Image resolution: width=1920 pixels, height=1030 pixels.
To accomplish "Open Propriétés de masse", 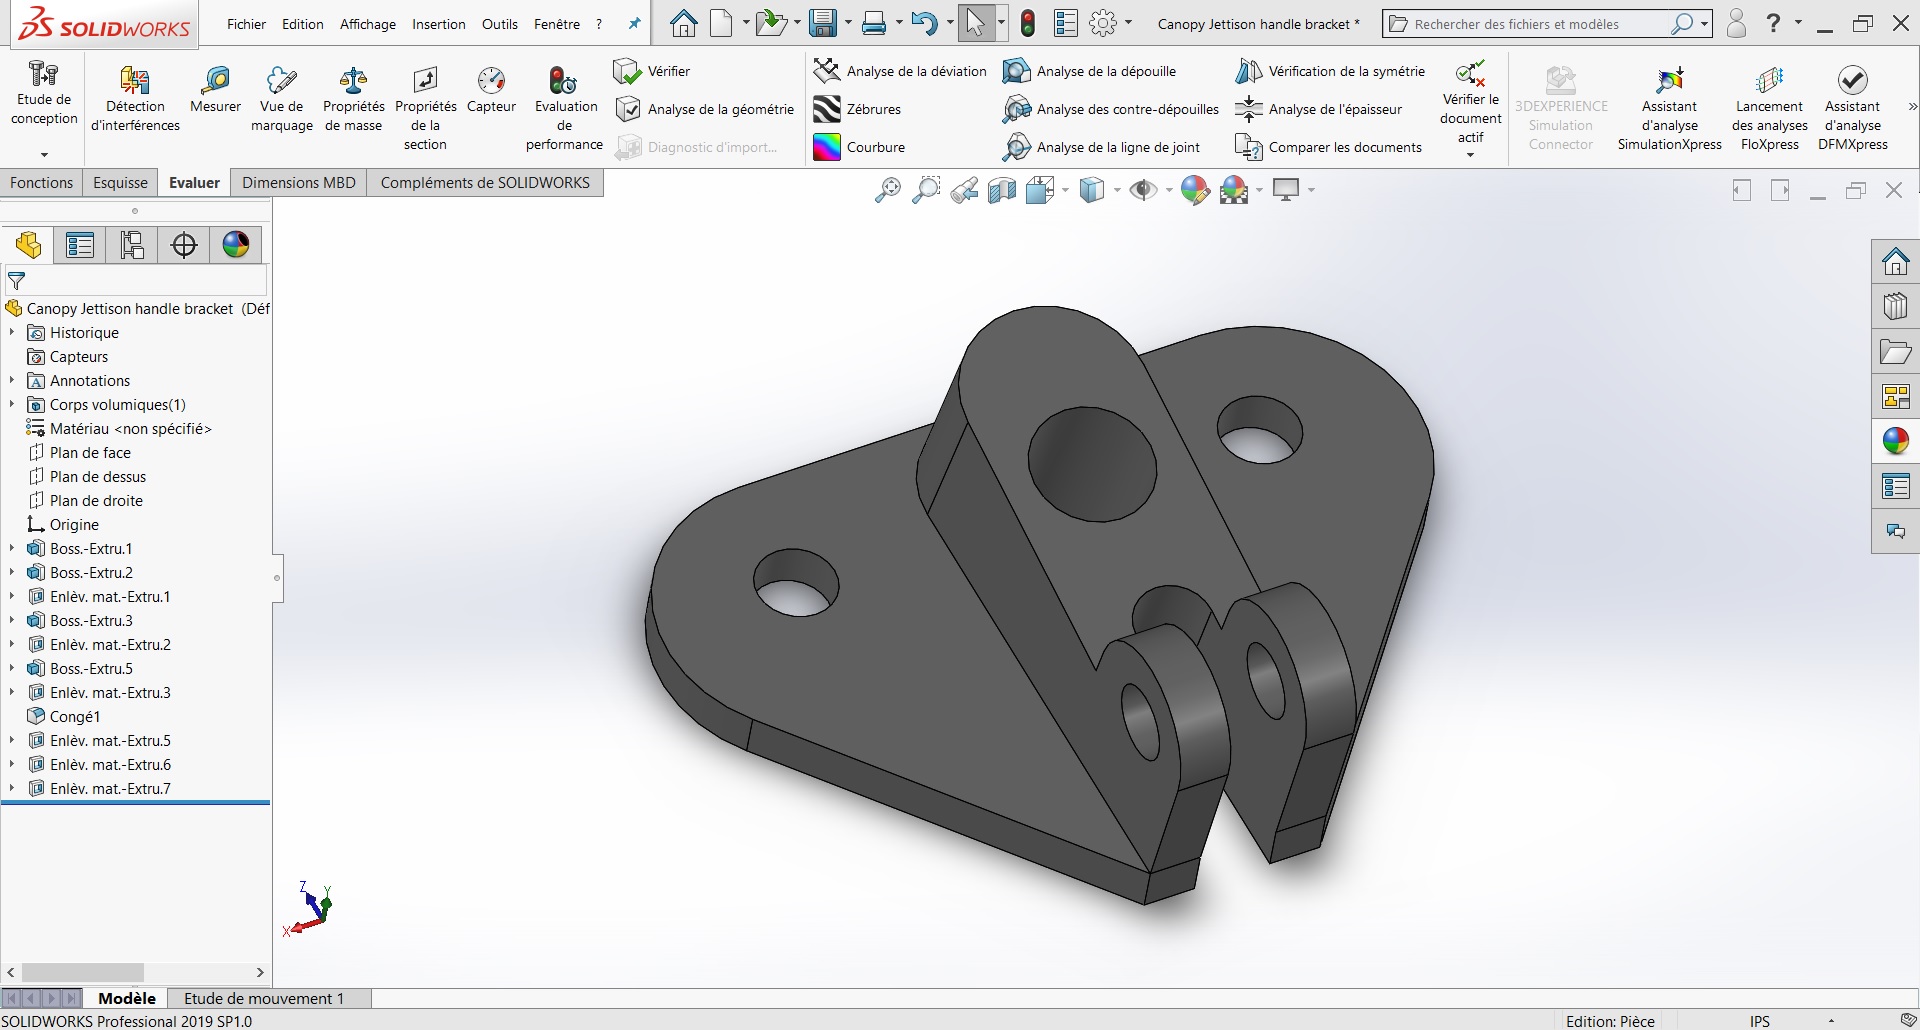I will coord(353,100).
